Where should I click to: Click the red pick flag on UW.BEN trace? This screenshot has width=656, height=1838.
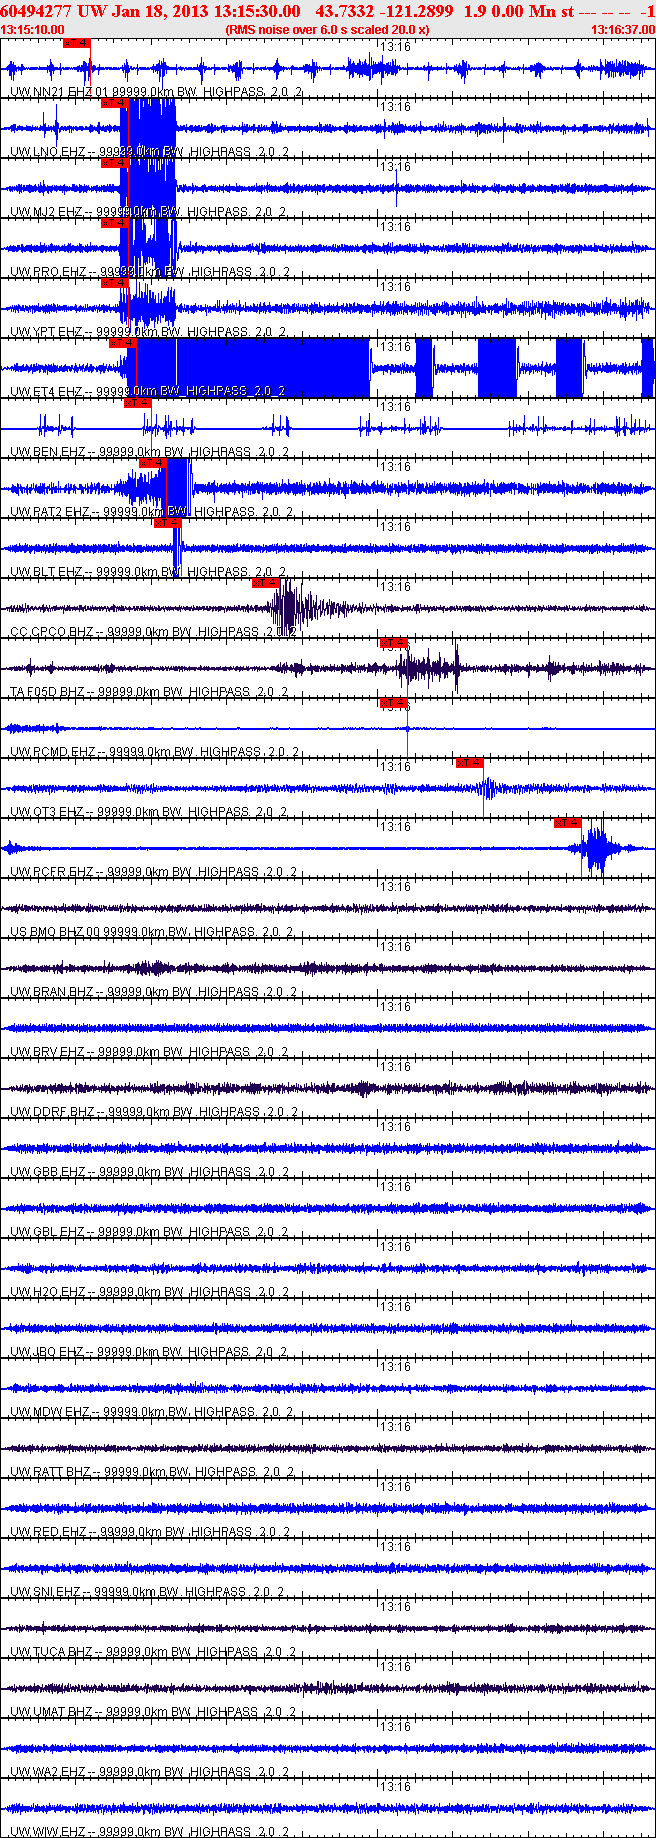(138, 403)
